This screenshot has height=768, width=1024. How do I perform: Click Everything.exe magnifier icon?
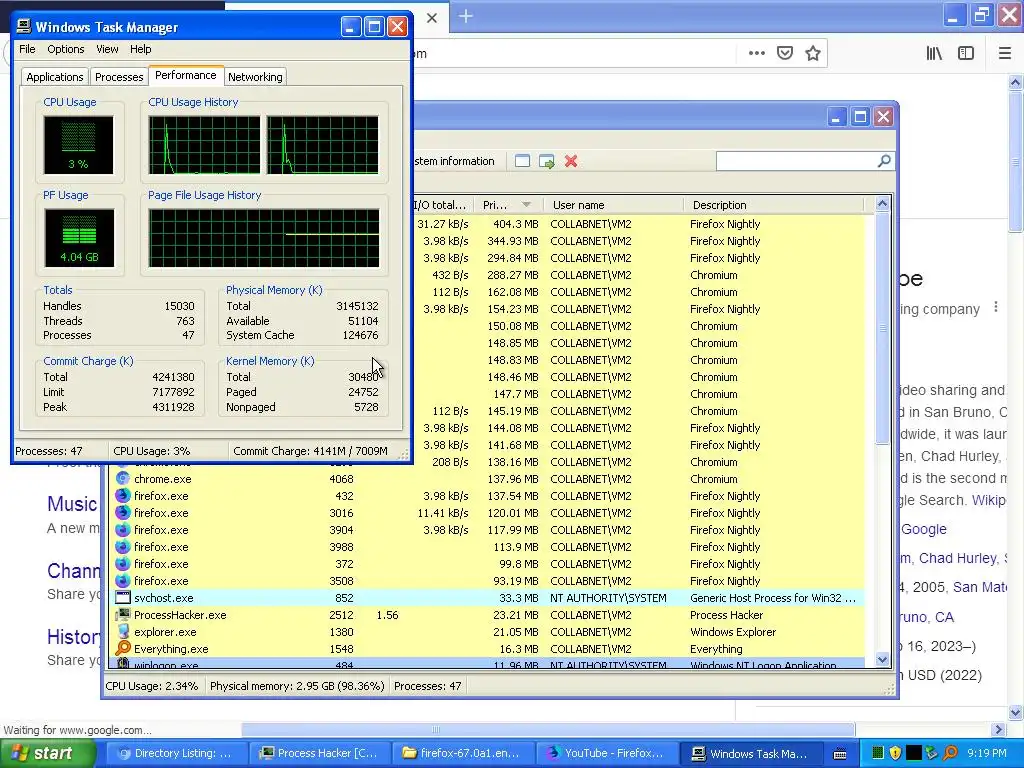pos(122,648)
